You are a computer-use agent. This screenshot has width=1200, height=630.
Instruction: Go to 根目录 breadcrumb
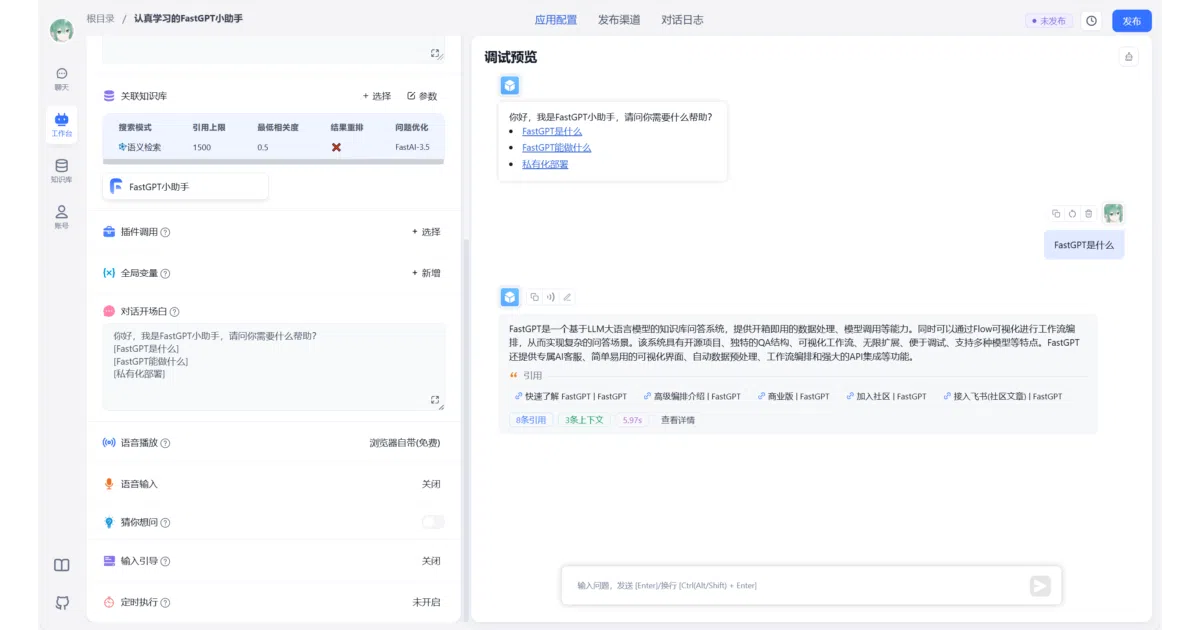pyautogui.click(x=100, y=19)
